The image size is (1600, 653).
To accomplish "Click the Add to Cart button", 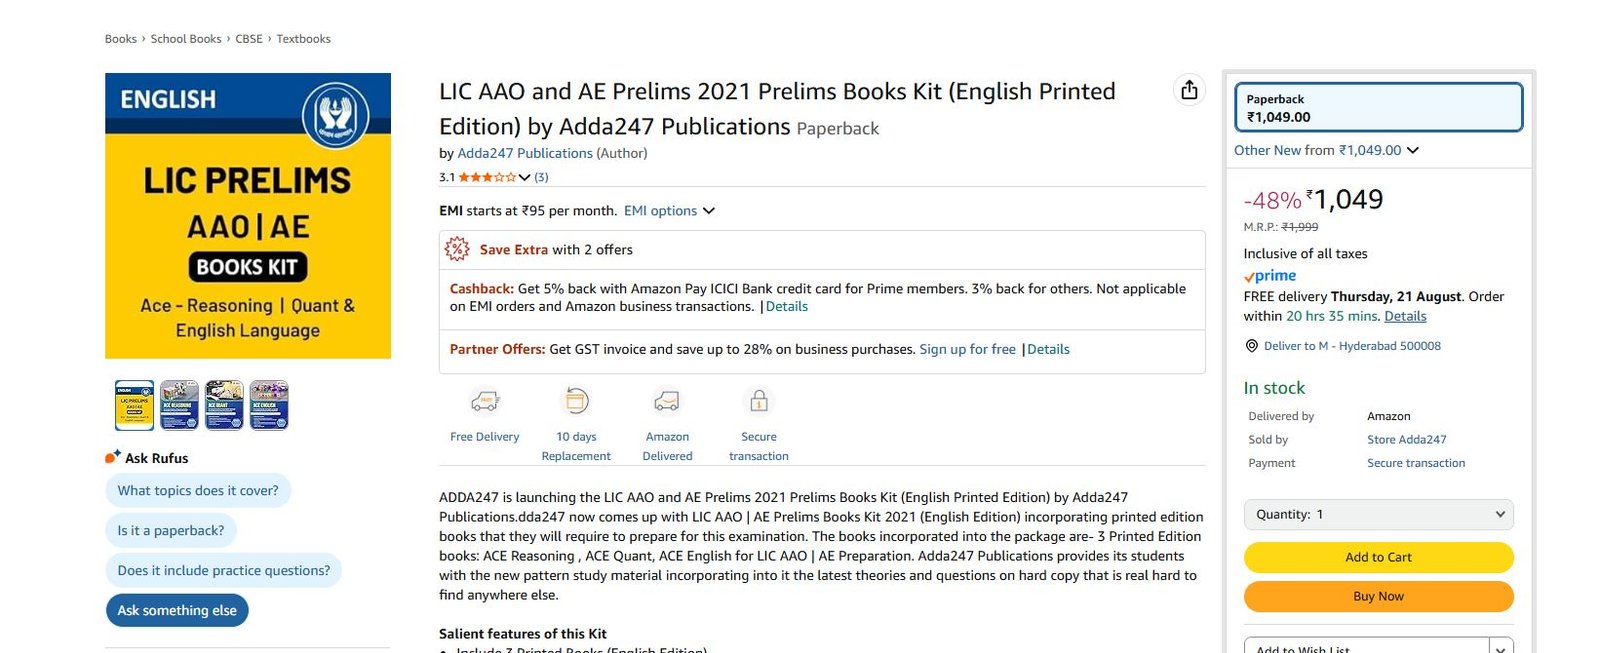I will click(1378, 557).
